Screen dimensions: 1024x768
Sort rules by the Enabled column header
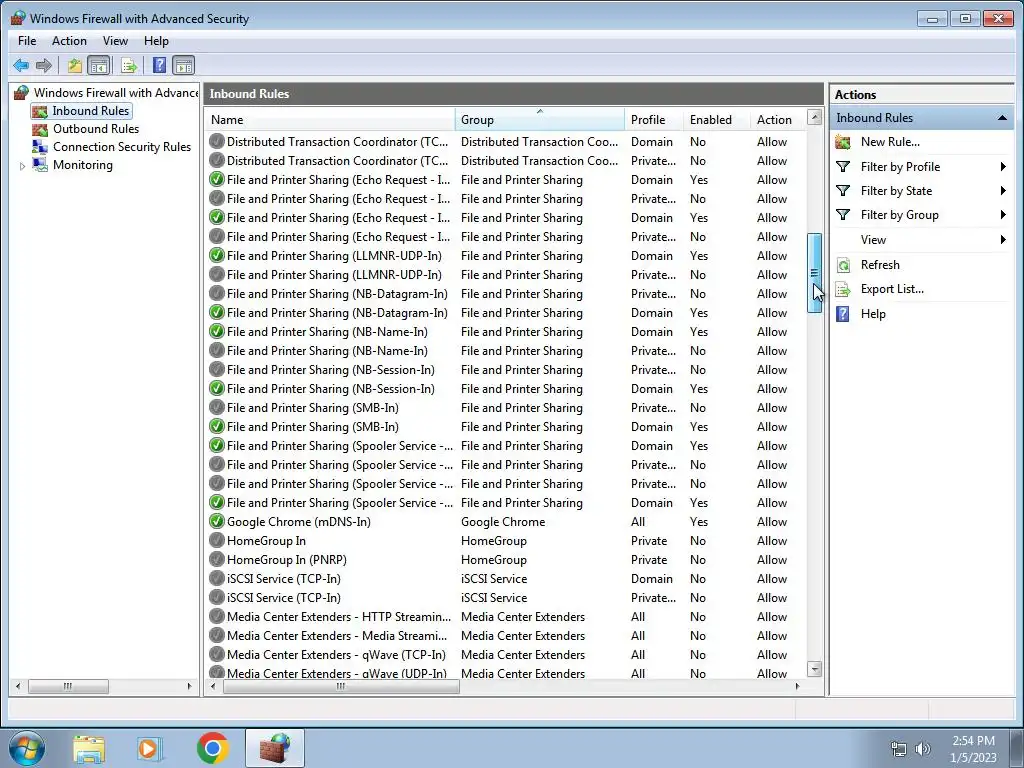716,120
